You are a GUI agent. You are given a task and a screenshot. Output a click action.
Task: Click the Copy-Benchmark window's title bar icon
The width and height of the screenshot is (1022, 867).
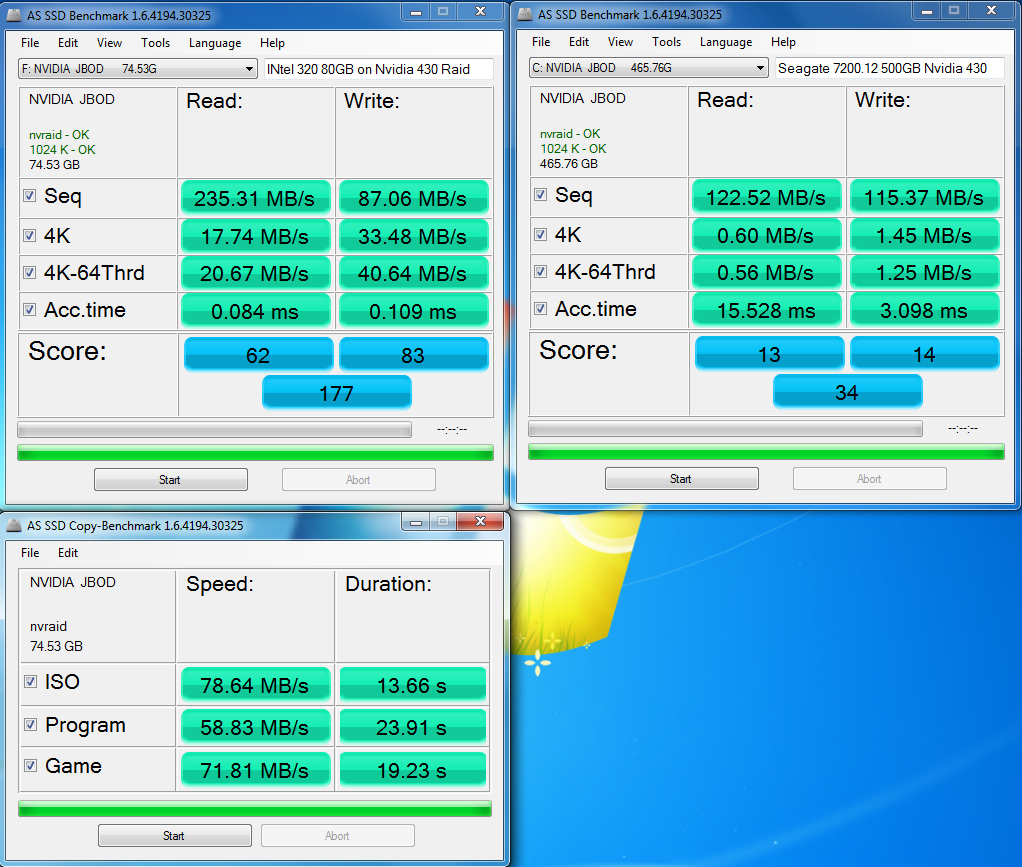14,525
